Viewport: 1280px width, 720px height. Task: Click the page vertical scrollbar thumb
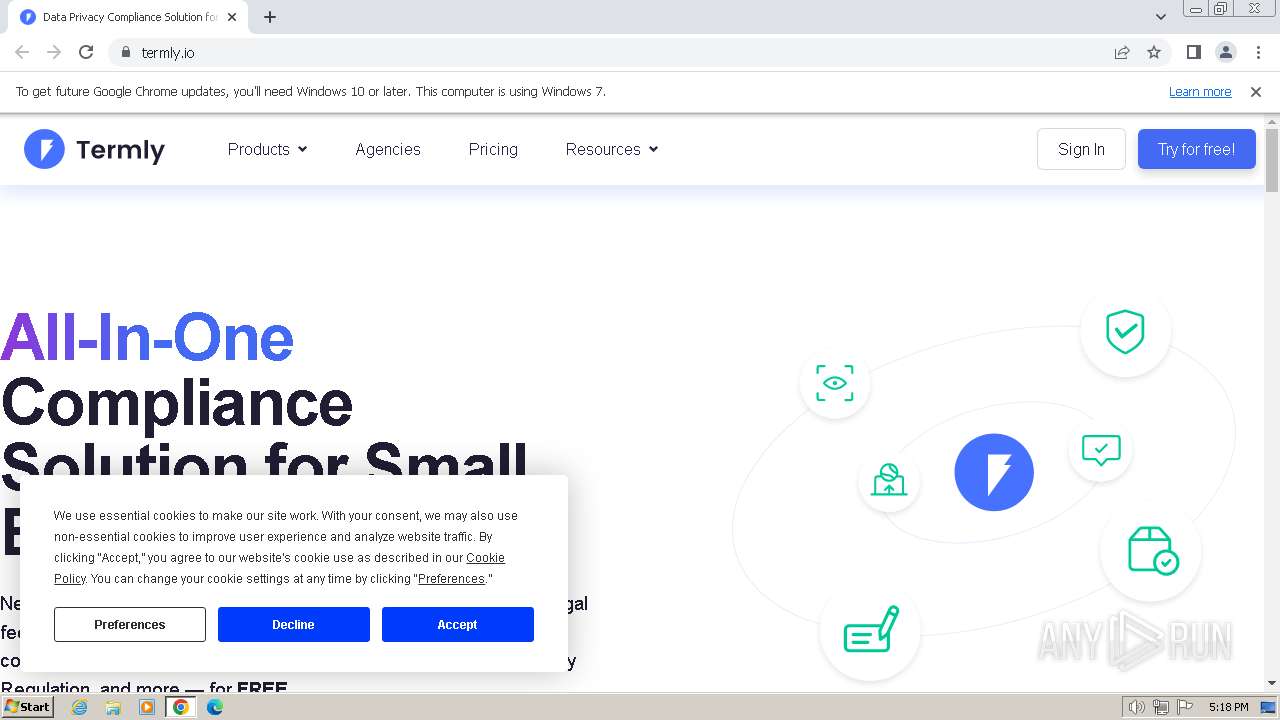(1272, 160)
